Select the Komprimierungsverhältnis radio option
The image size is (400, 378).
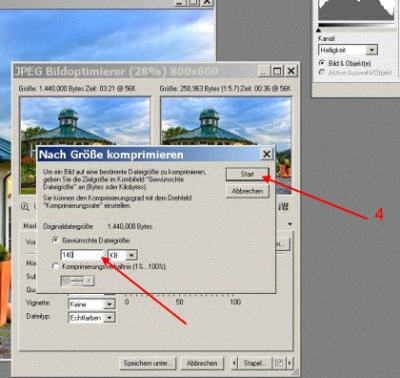point(56,266)
